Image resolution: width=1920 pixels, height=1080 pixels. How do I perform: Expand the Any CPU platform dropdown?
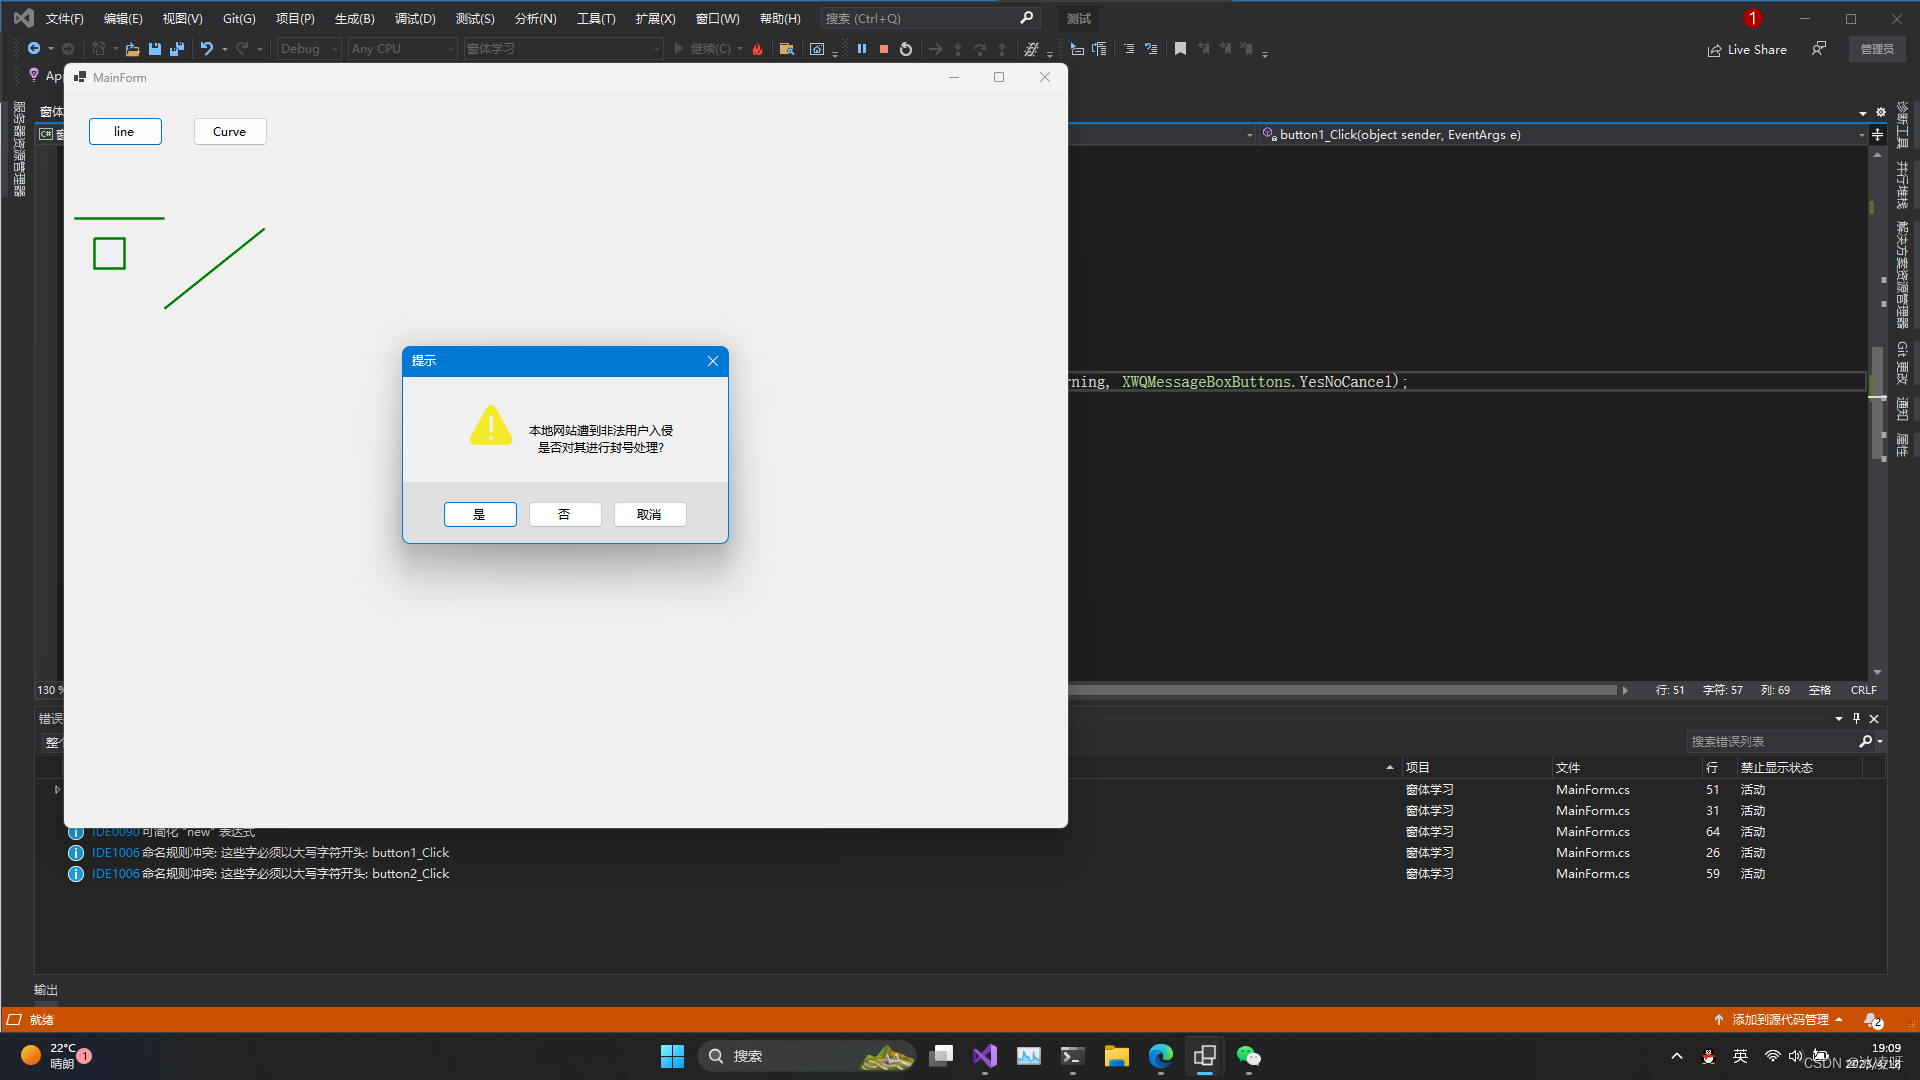pos(398,48)
